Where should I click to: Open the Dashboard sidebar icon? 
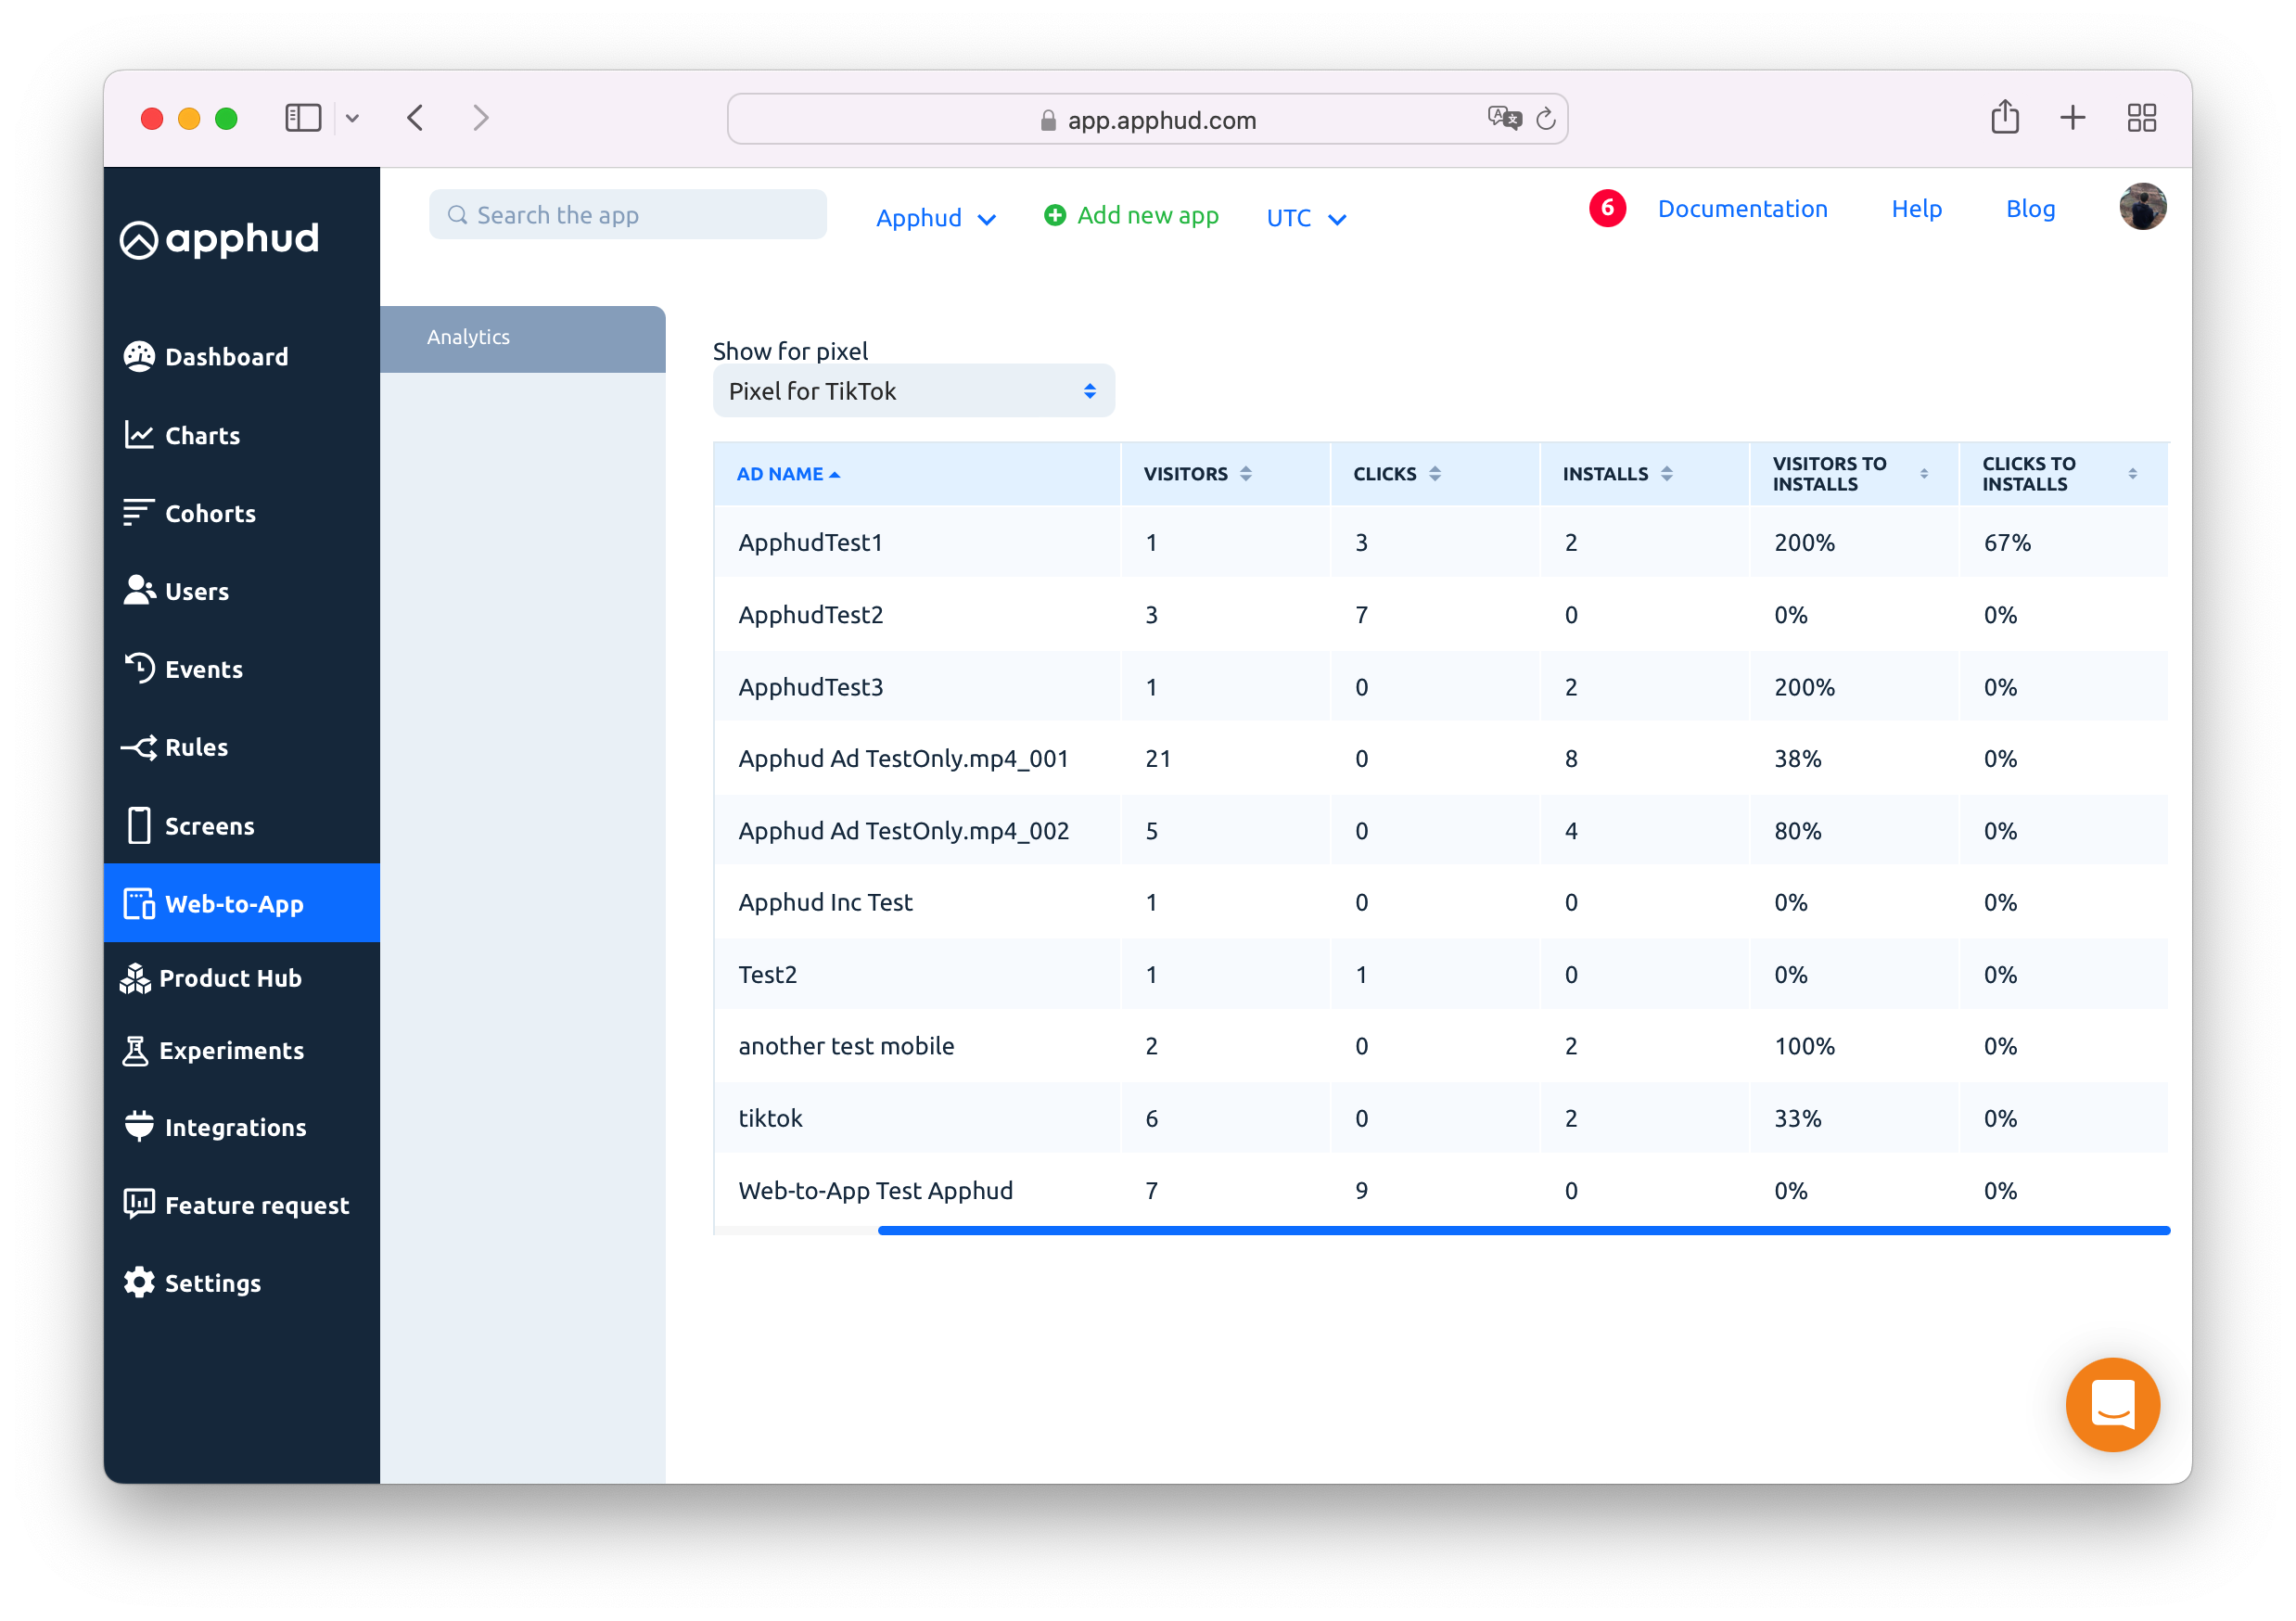139,357
